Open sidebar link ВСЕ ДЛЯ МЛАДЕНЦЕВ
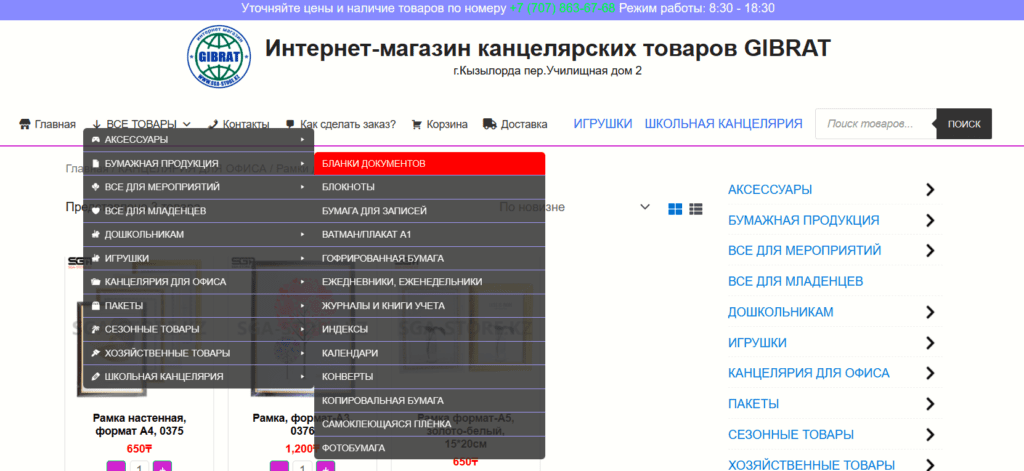Image resolution: width=1024 pixels, height=471 pixels. (x=795, y=282)
